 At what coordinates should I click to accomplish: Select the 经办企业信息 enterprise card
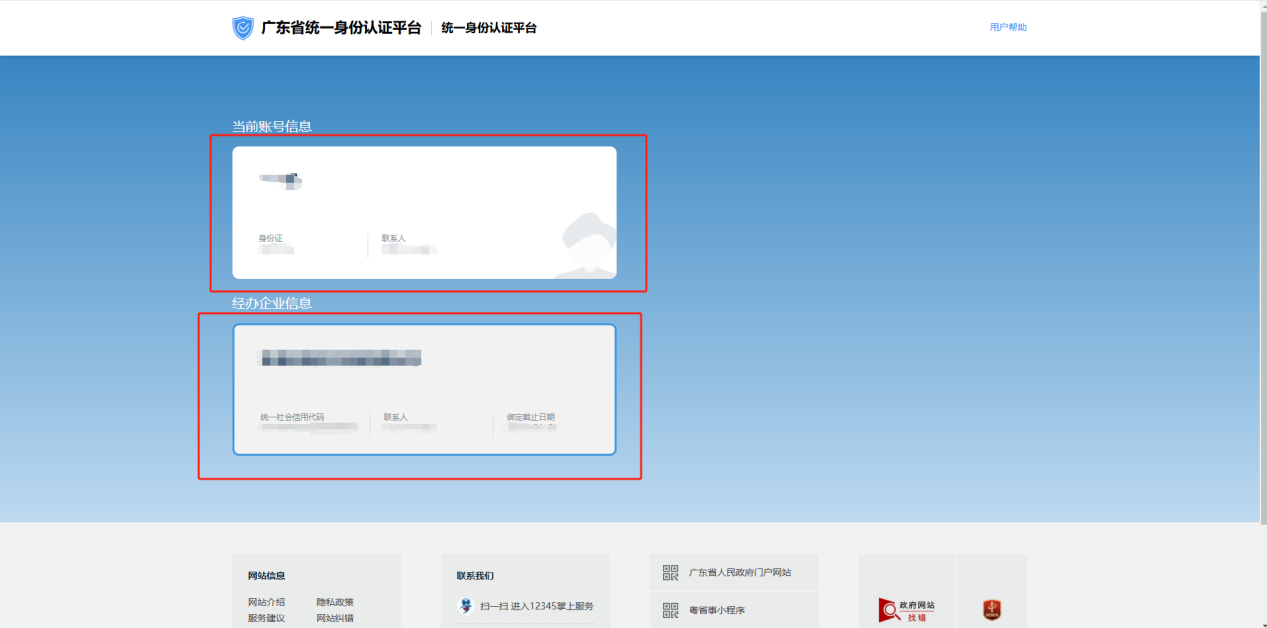click(424, 389)
